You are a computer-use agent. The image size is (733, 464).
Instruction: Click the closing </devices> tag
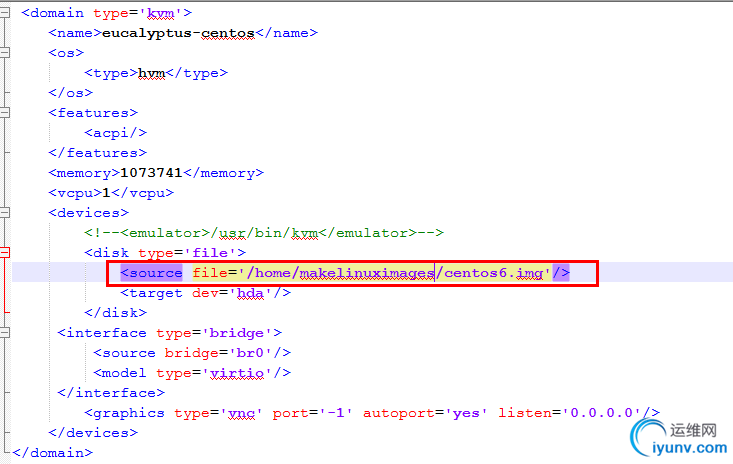93,433
